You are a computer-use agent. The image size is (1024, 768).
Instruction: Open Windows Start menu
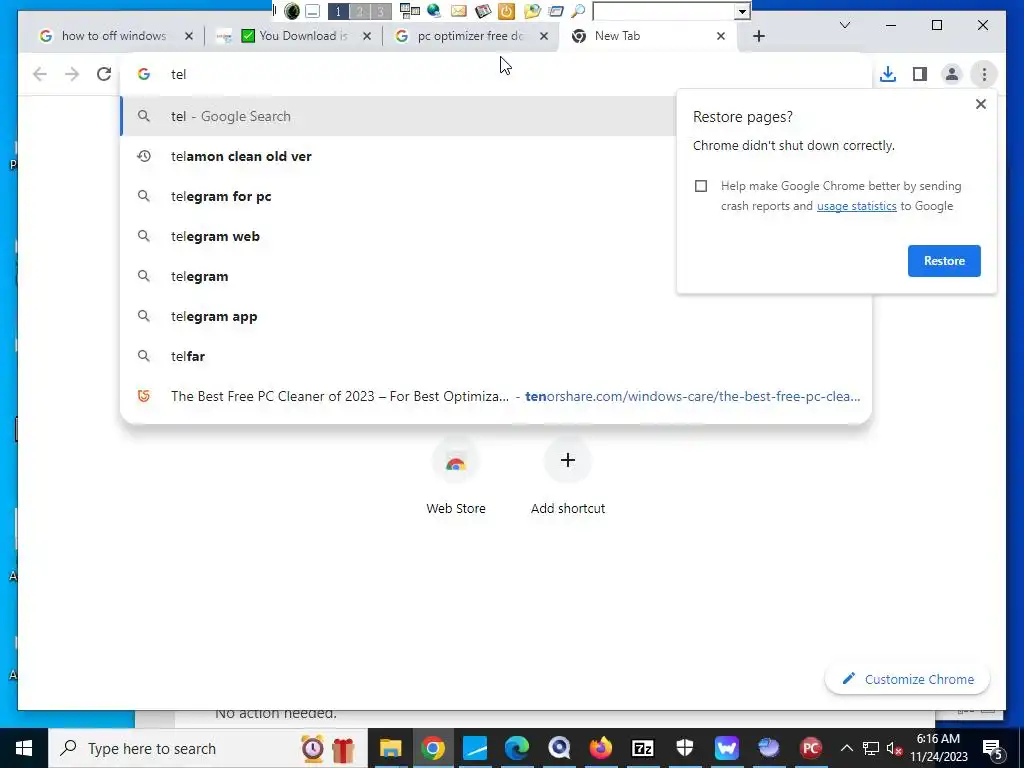(24, 748)
